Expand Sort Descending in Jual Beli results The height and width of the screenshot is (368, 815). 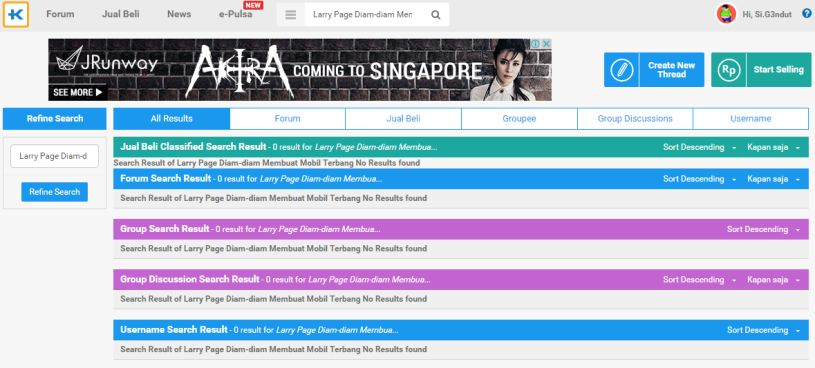[700, 147]
